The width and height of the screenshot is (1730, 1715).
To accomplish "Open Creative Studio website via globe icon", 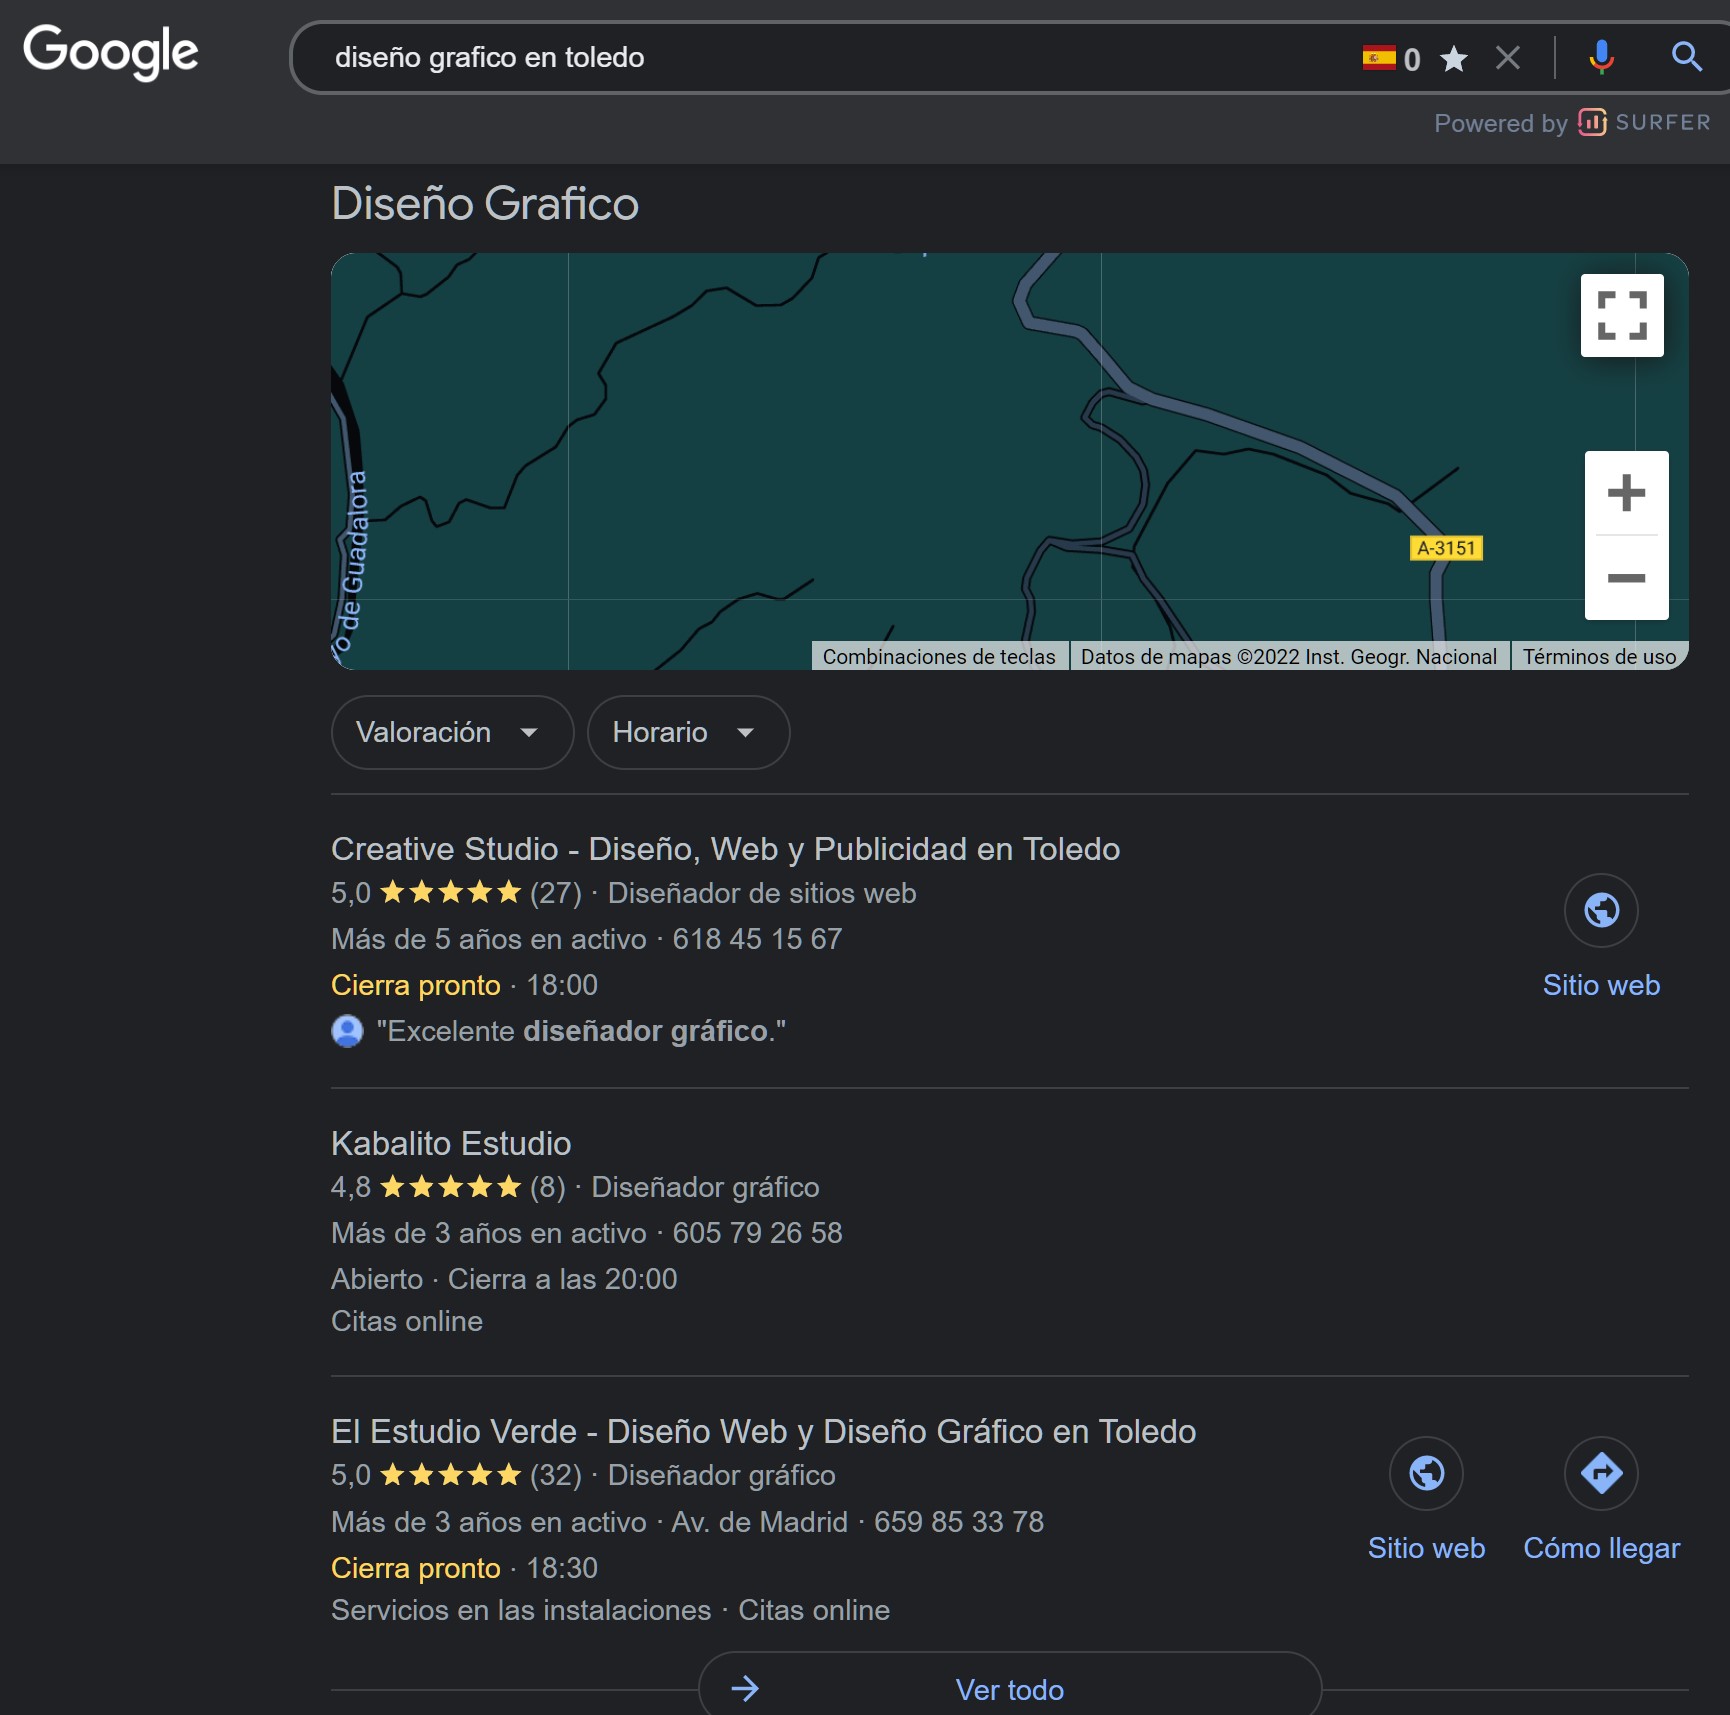I will point(1601,910).
